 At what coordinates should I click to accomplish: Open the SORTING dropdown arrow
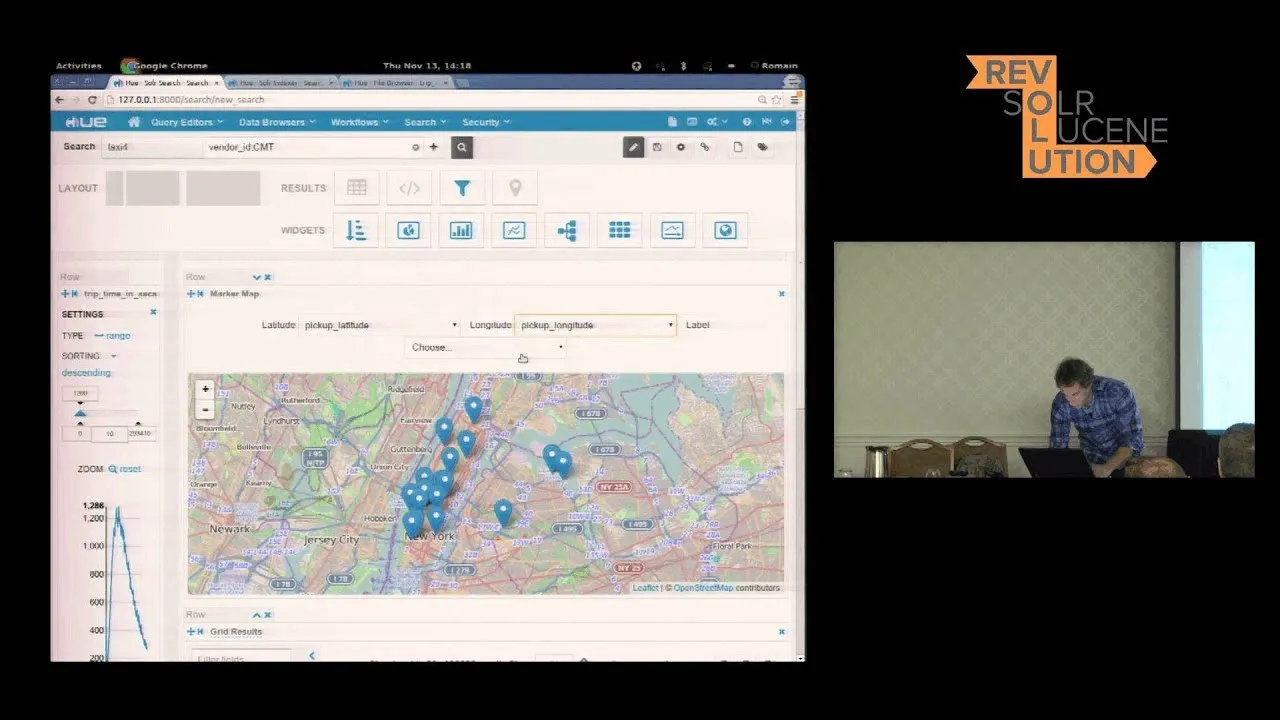click(113, 356)
